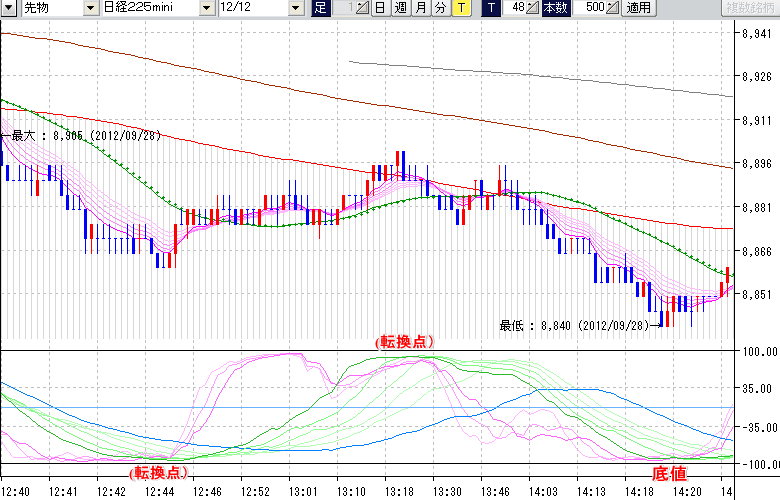Screen dimensions: 780x500
Task: Click the spinner beside the 足 period field
Action: click(363, 8)
